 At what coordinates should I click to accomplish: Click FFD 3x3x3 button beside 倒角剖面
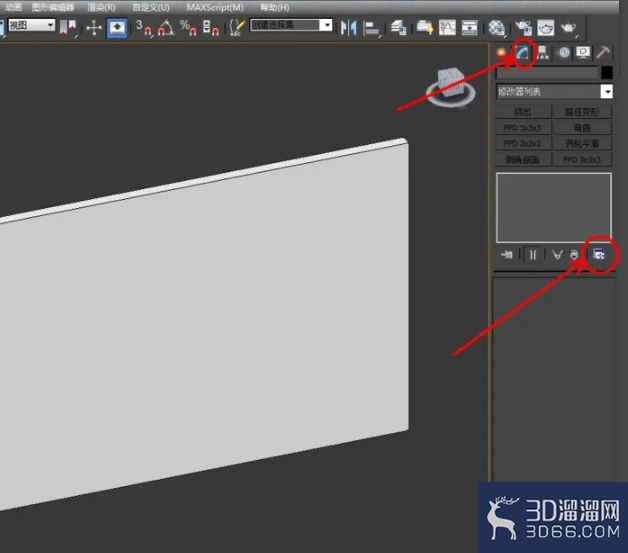[x=582, y=160]
